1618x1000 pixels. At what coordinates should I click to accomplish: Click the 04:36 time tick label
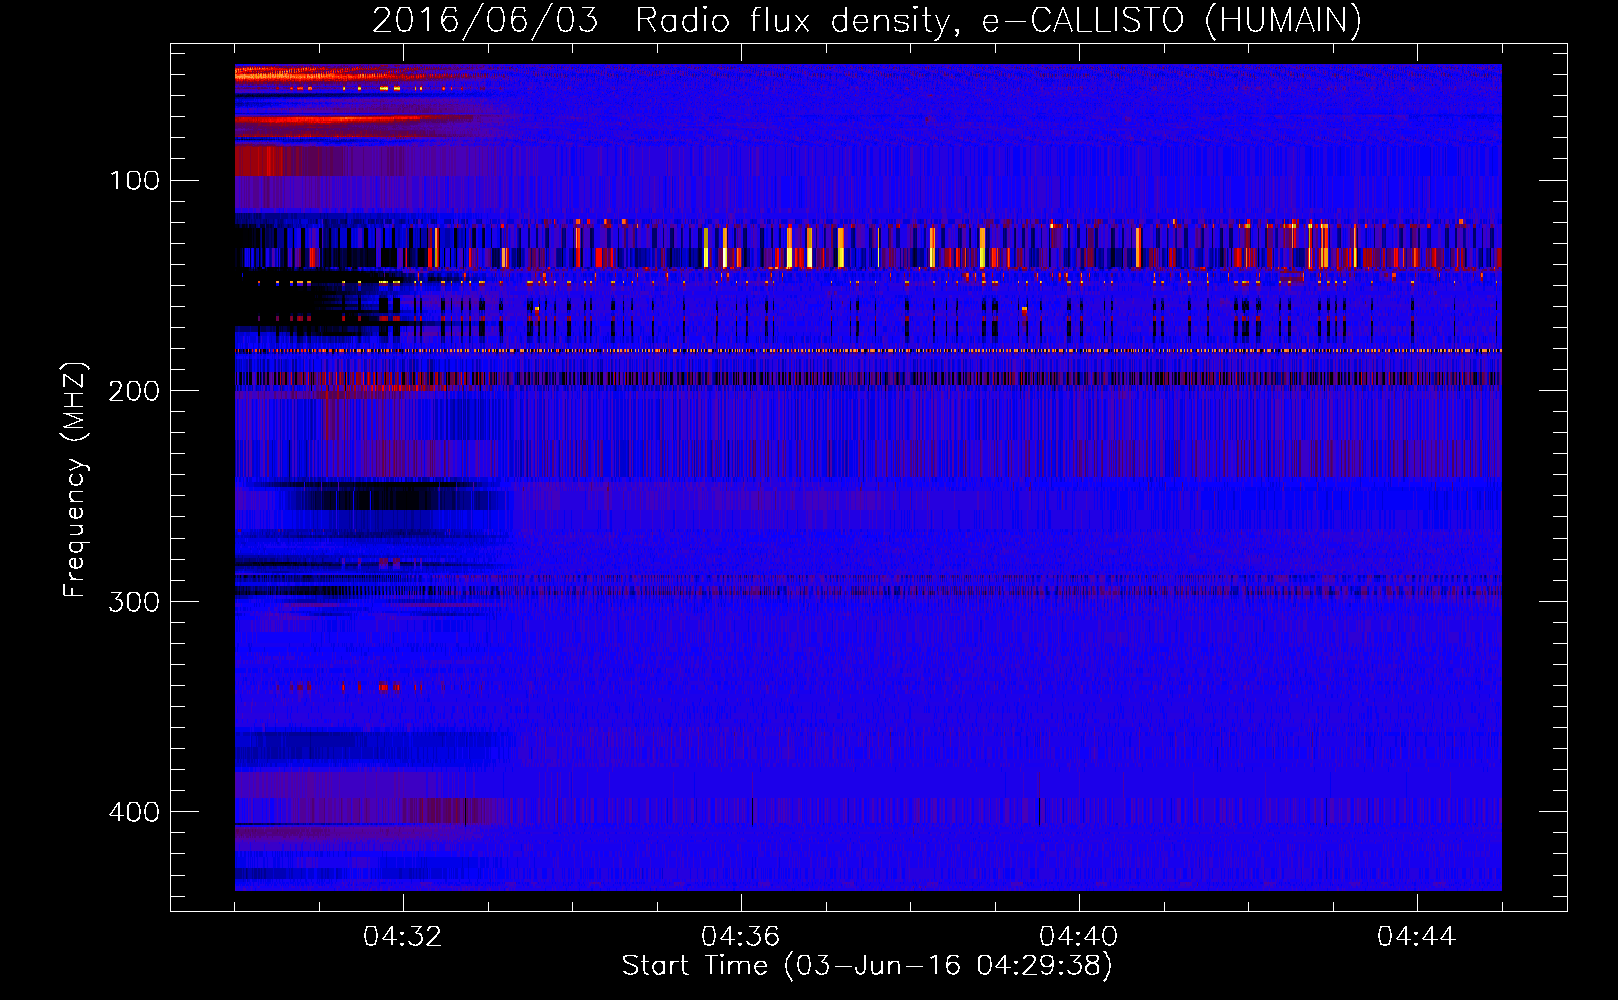[x=740, y=937]
